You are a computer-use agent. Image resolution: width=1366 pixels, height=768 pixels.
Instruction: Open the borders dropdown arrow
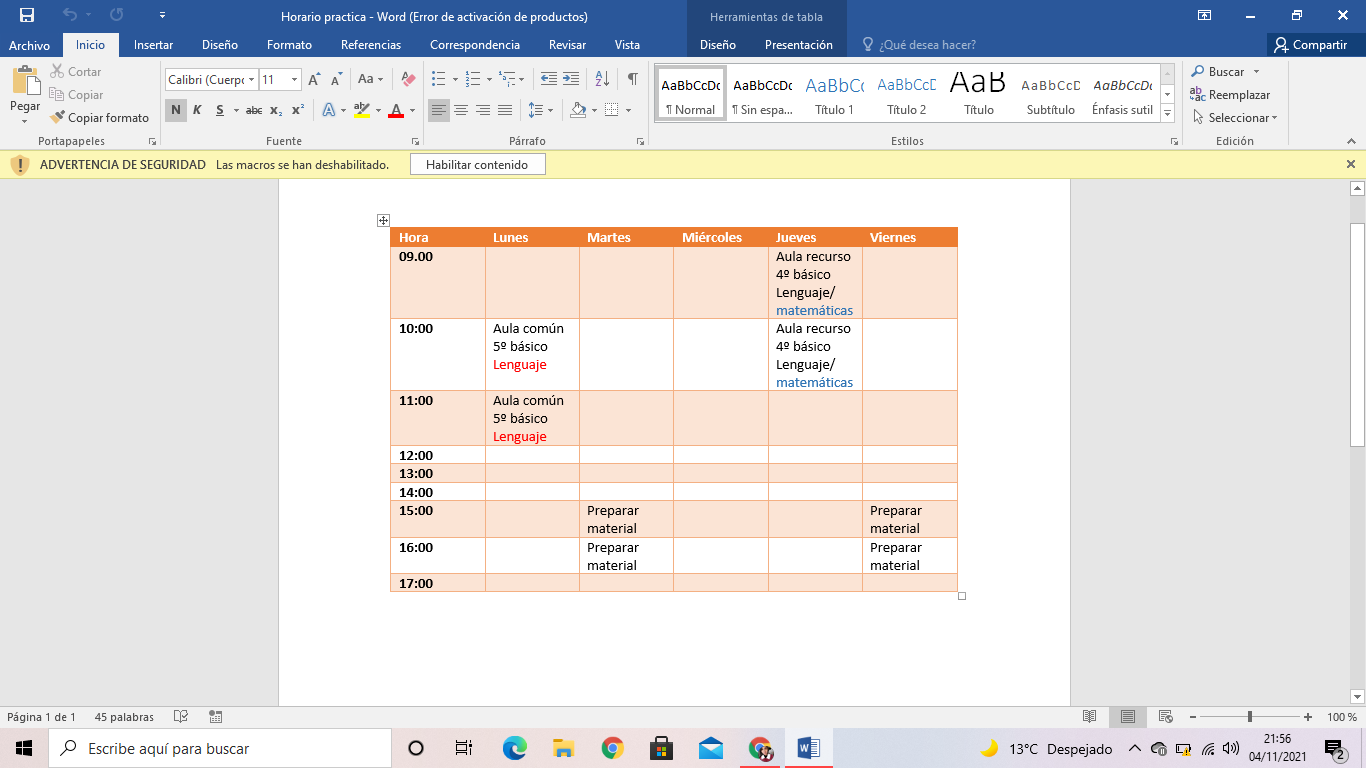627,110
